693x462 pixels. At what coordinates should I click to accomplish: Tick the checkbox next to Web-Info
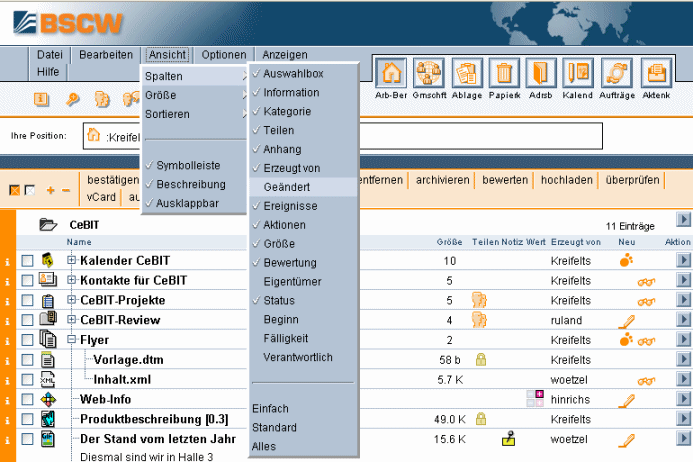[x=27, y=400]
